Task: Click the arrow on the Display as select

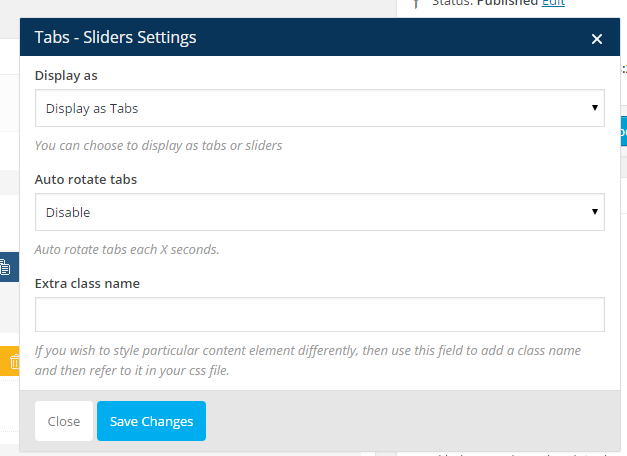Action: pyautogui.click(x=595, y=108)
